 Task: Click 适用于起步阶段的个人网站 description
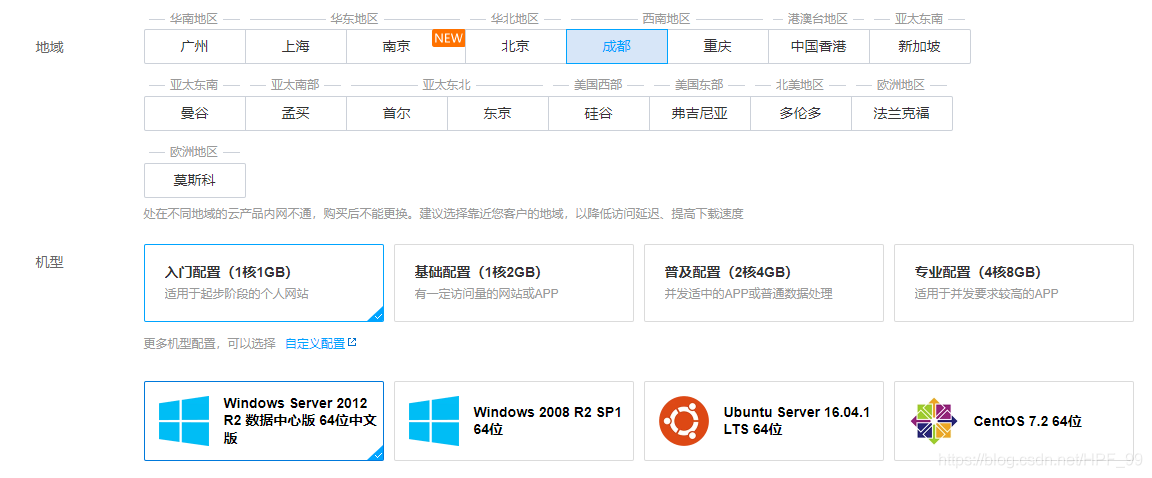tap(237, 294)
